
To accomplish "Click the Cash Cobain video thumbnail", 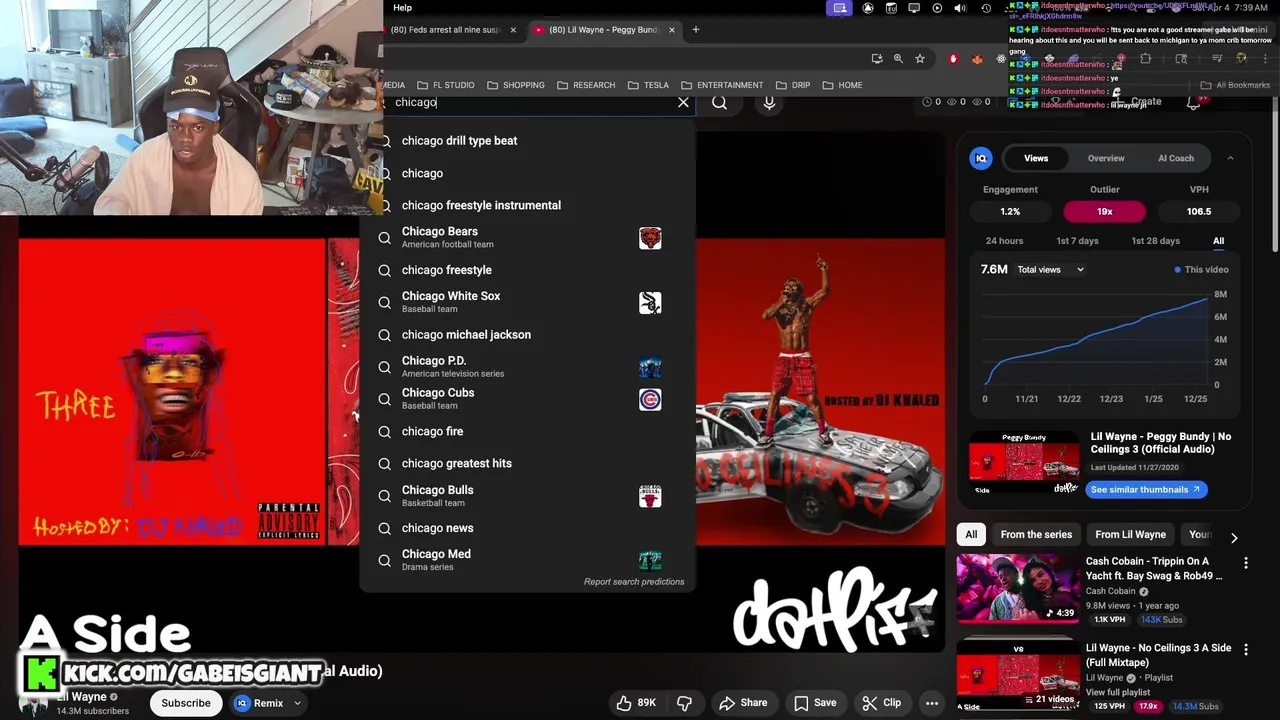I will click(x=1017, y=588).
